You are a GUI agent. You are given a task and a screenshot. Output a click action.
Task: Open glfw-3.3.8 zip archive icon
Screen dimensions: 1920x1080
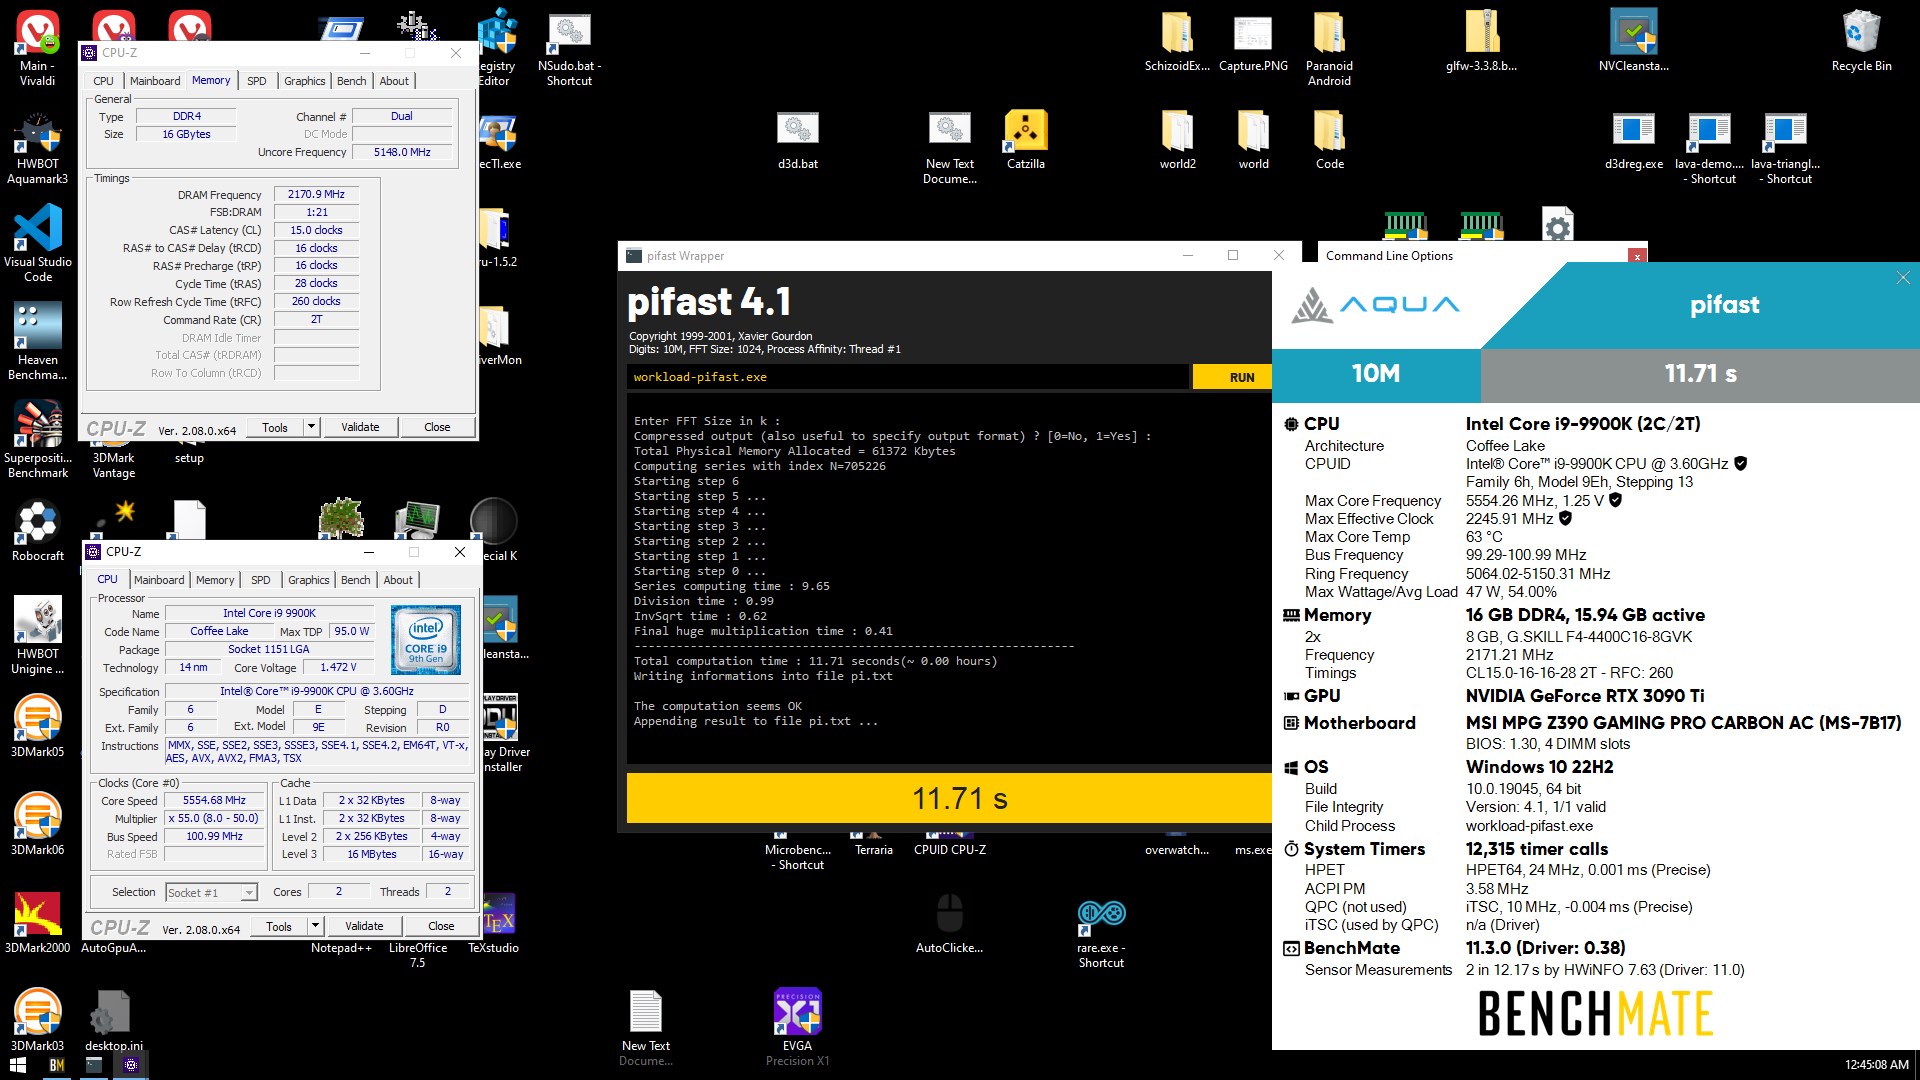tap(1482, 41)
